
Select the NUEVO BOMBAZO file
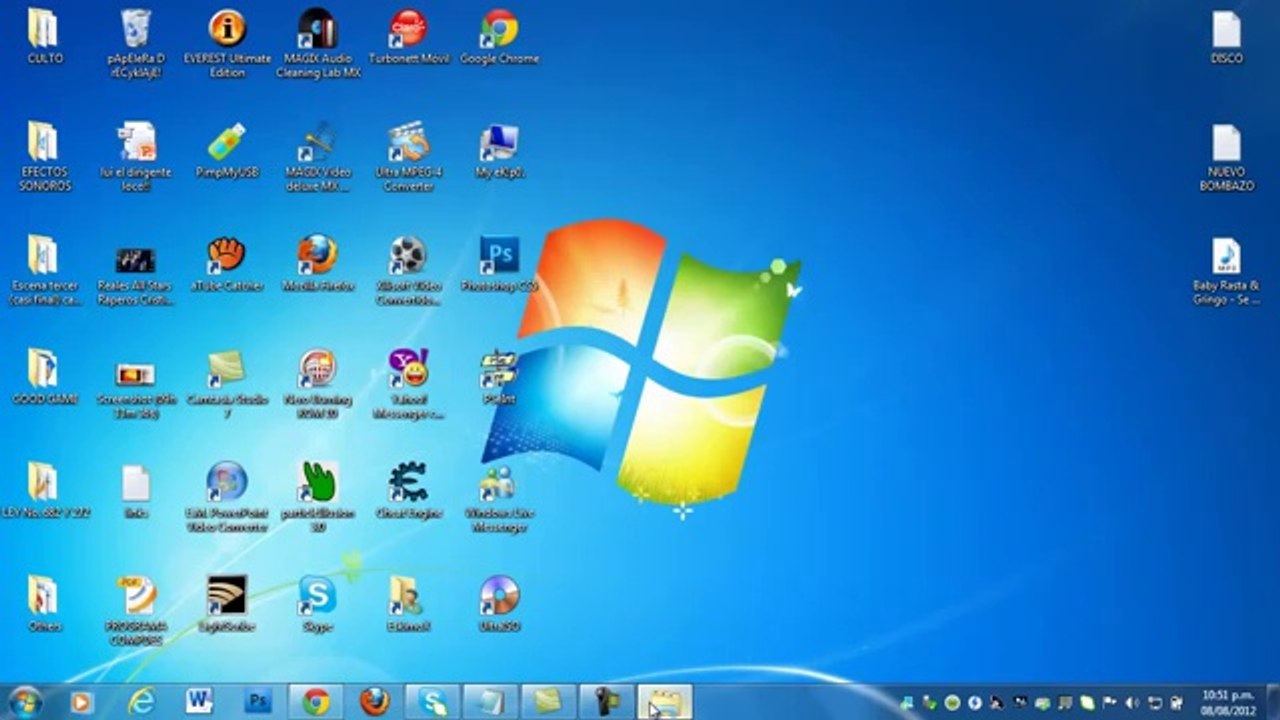click(1227, 157)
